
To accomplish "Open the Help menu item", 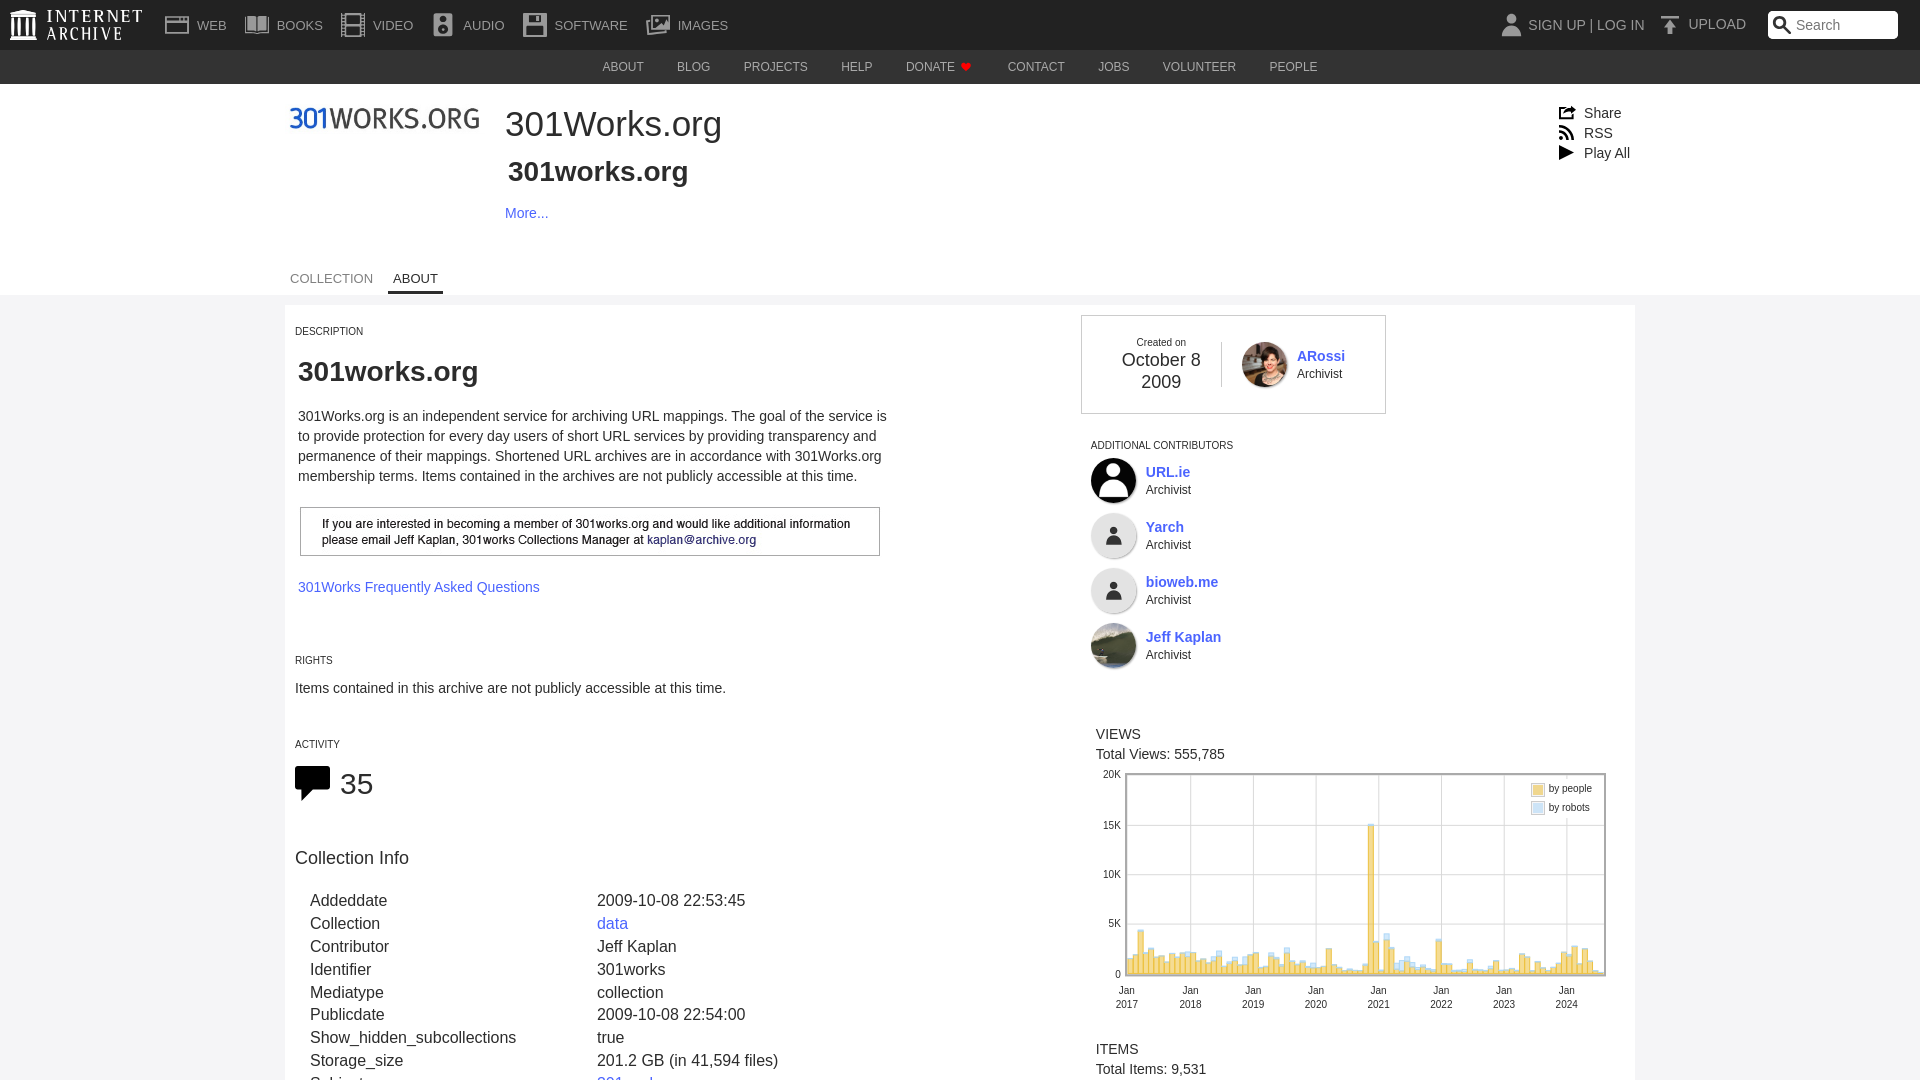I will 856,67.
